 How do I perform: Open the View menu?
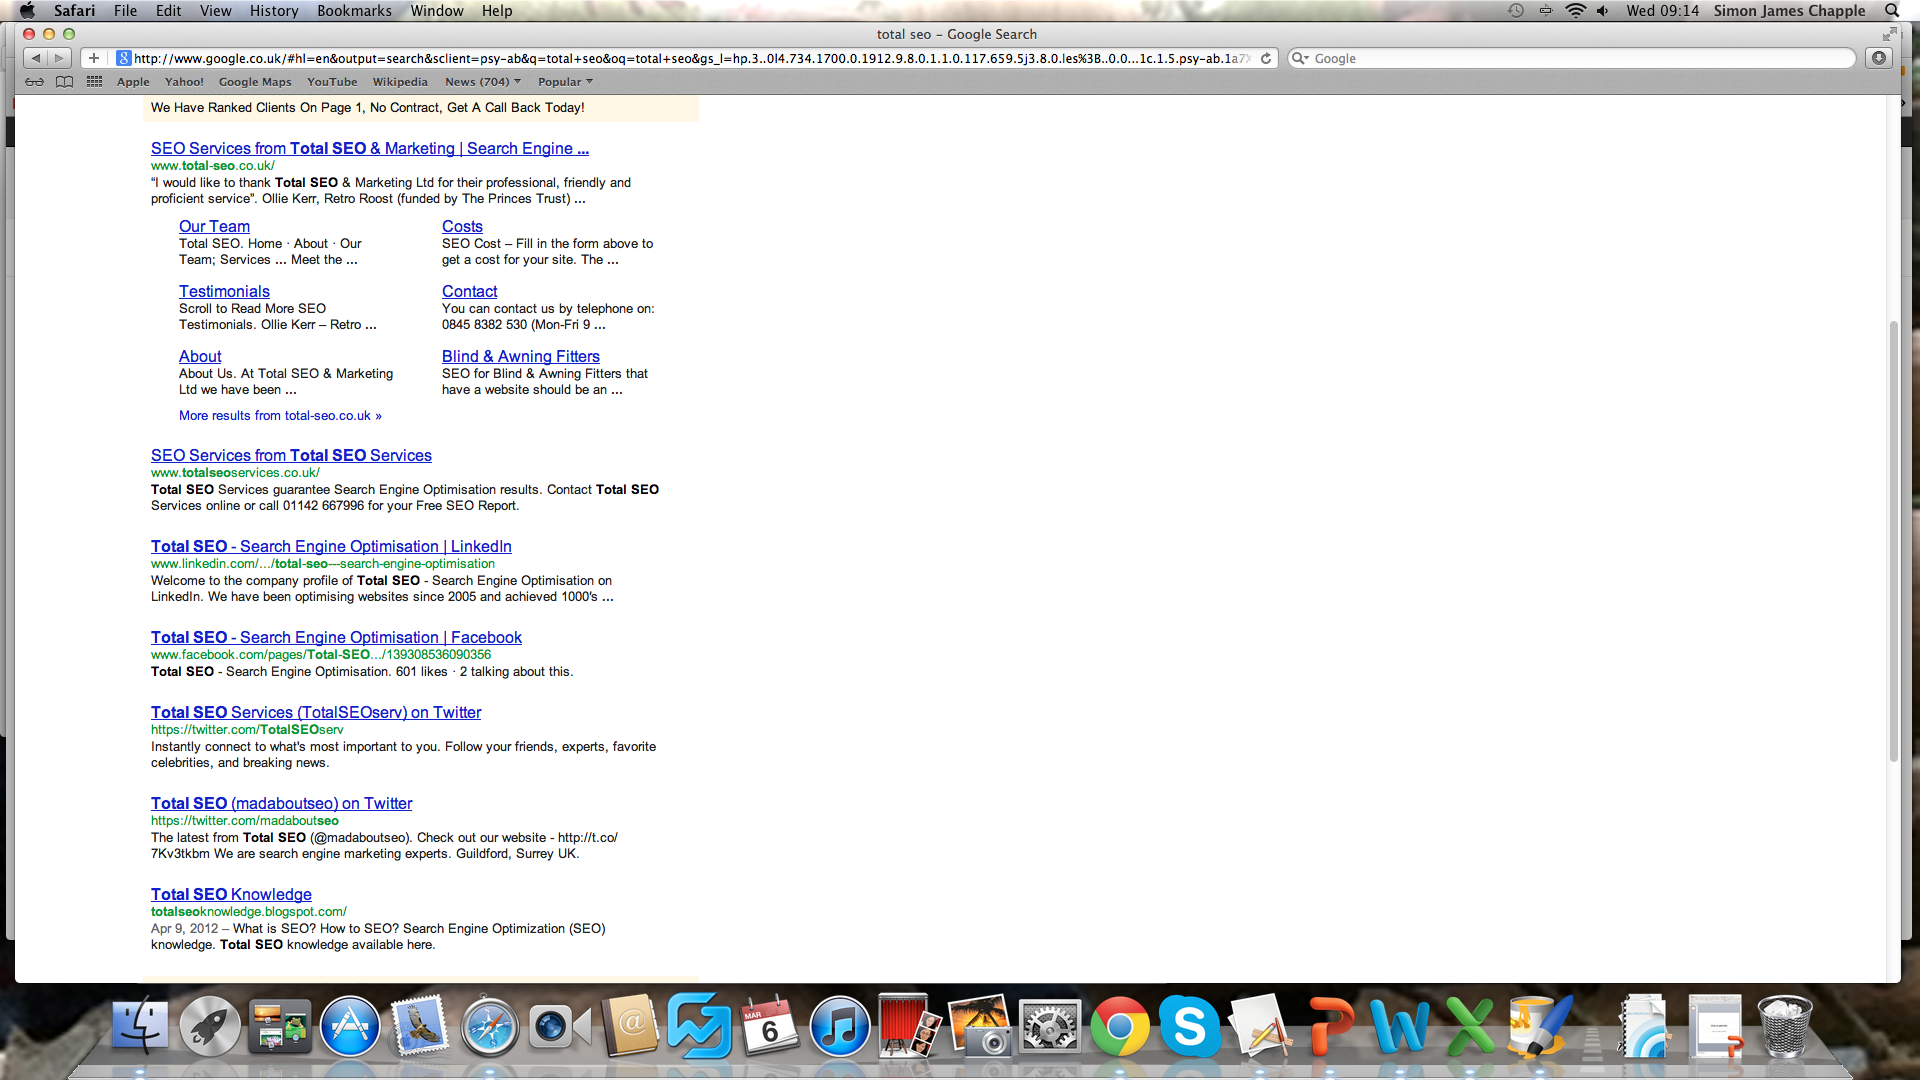pos(215,10)
